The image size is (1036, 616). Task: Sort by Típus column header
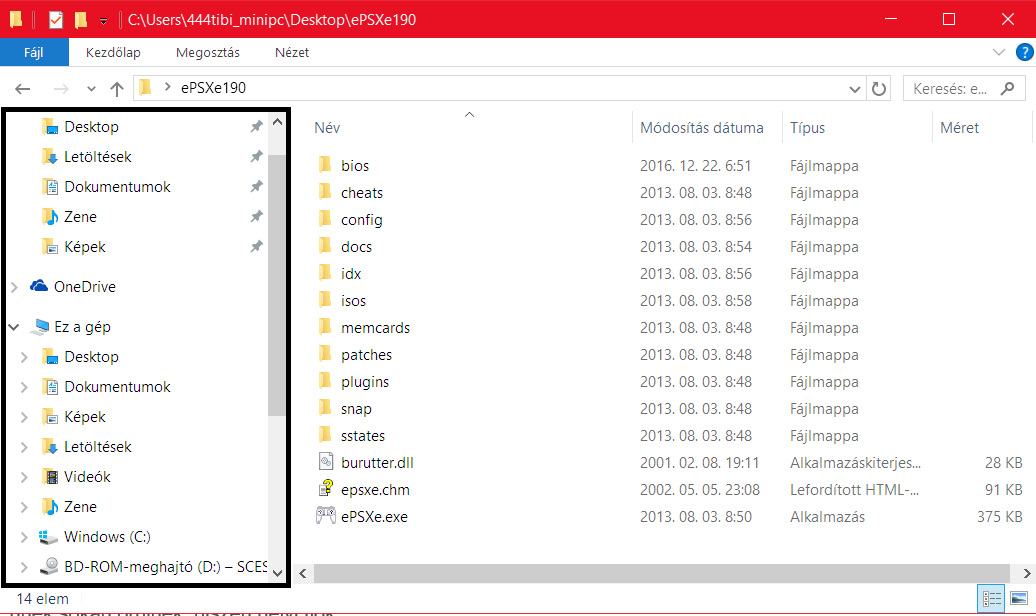click(807, 128)
